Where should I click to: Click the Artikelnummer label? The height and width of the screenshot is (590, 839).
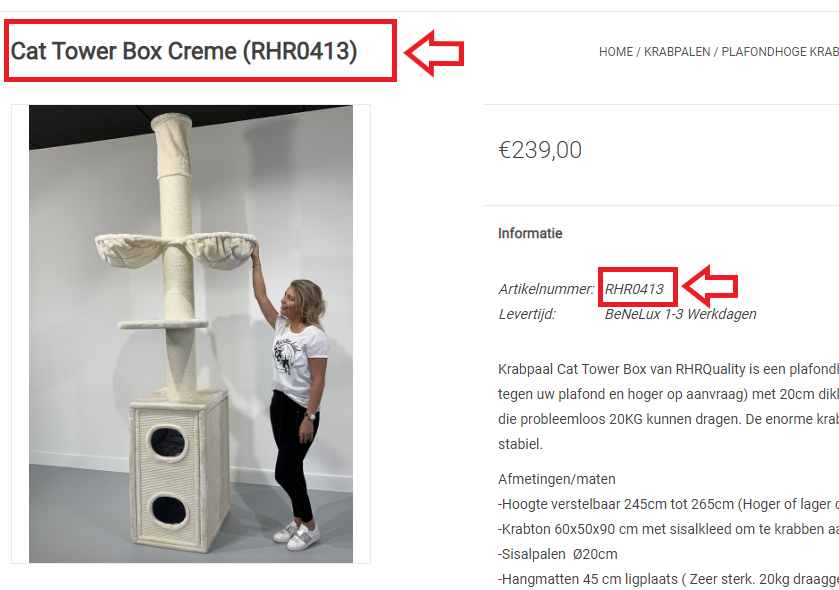click(546, 289)
